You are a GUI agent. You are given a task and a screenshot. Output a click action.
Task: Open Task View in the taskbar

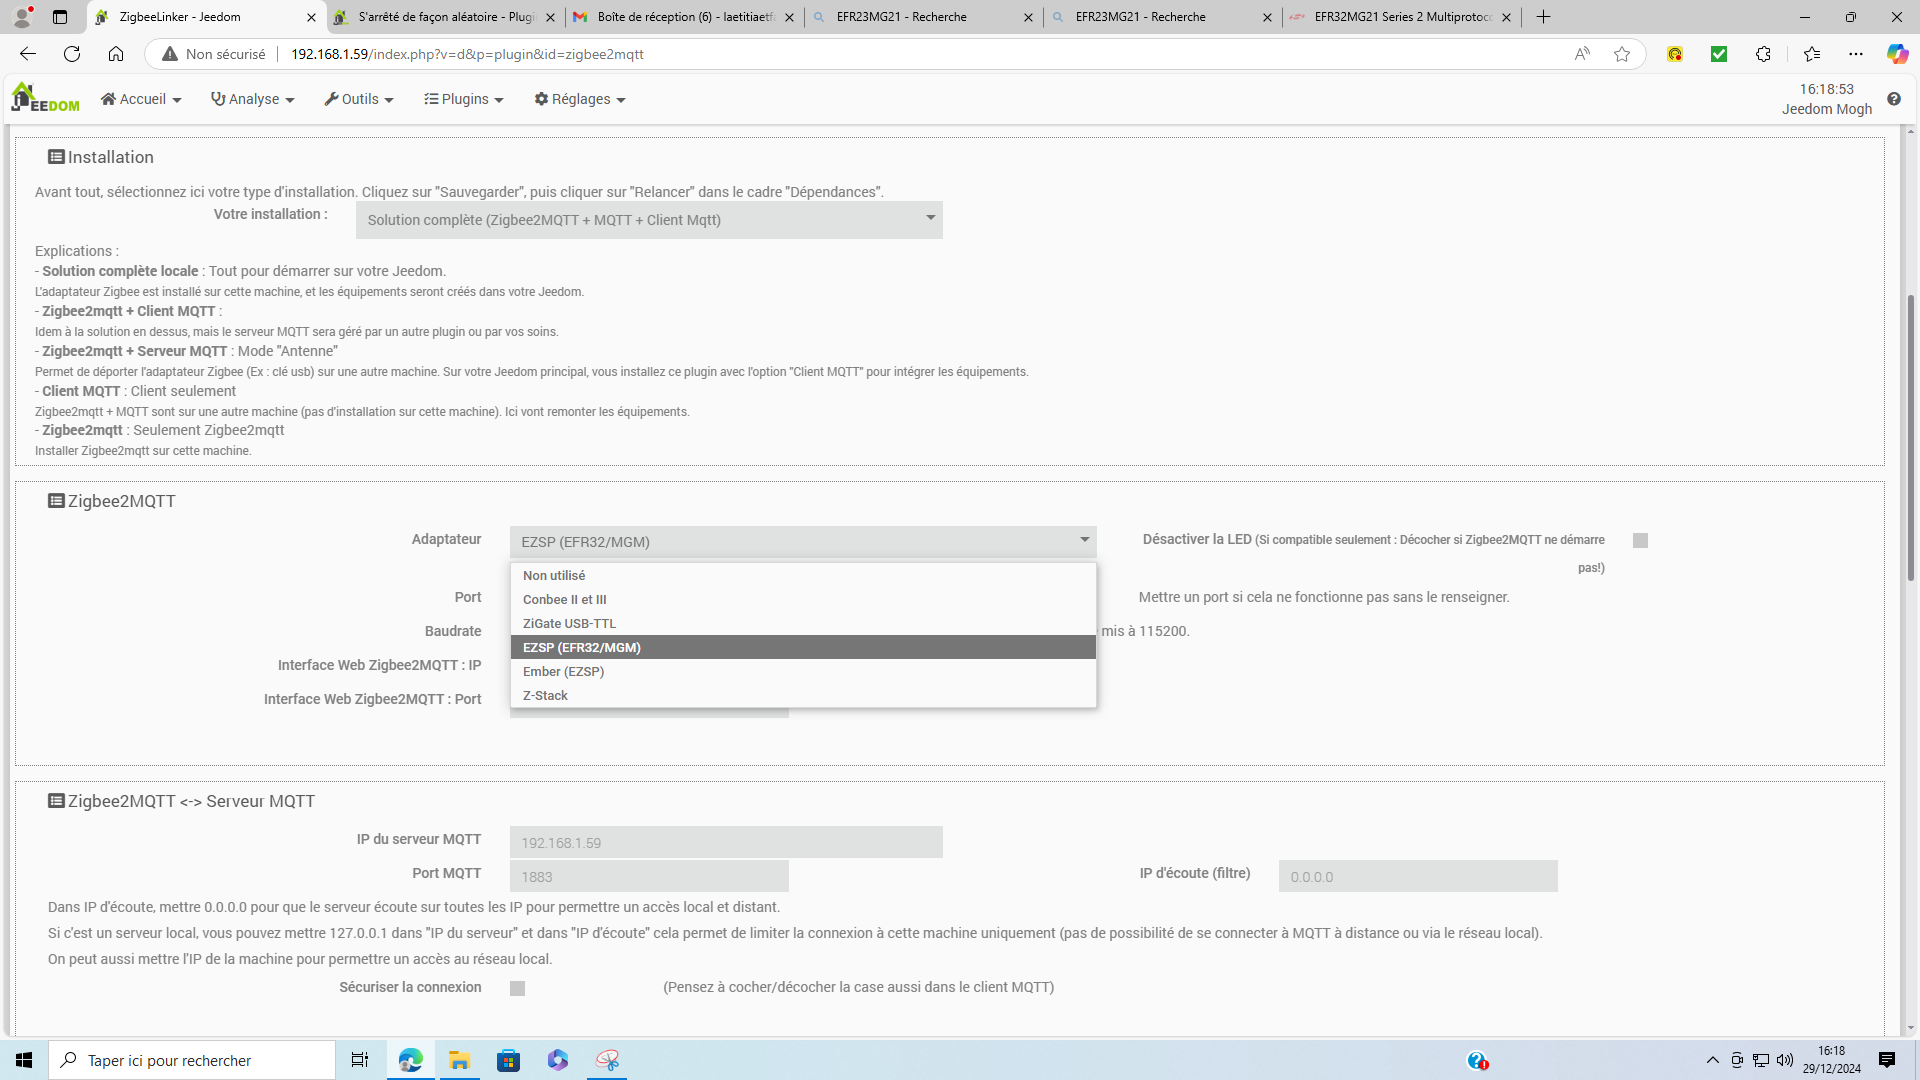click(x=360, y=1060)
